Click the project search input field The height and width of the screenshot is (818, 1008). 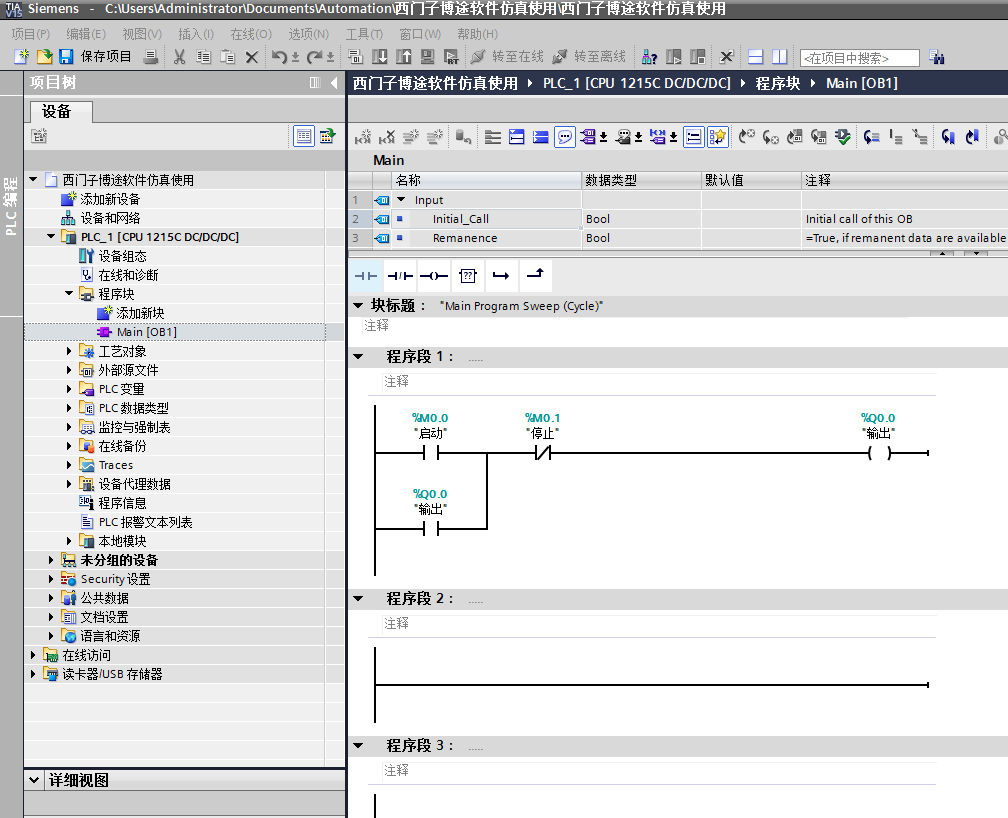[x=860, y=58]
